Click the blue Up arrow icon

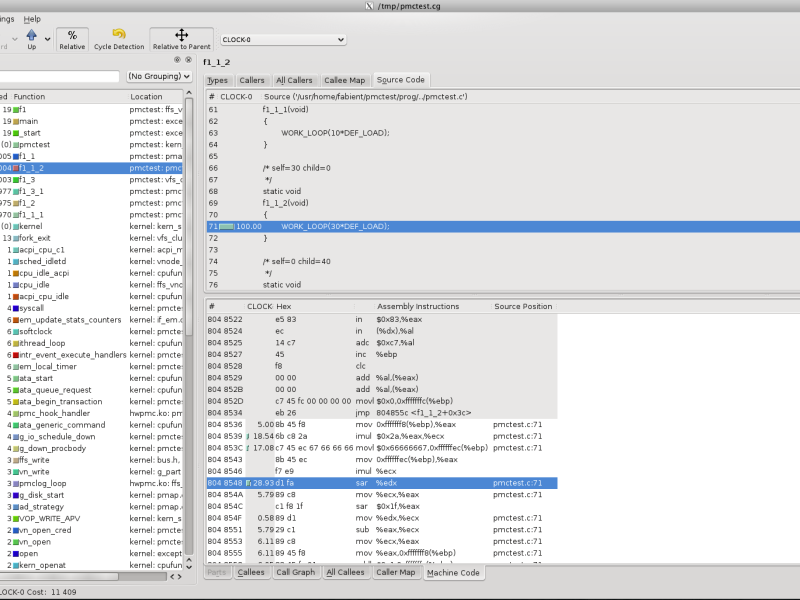click(x=32, y=35)
